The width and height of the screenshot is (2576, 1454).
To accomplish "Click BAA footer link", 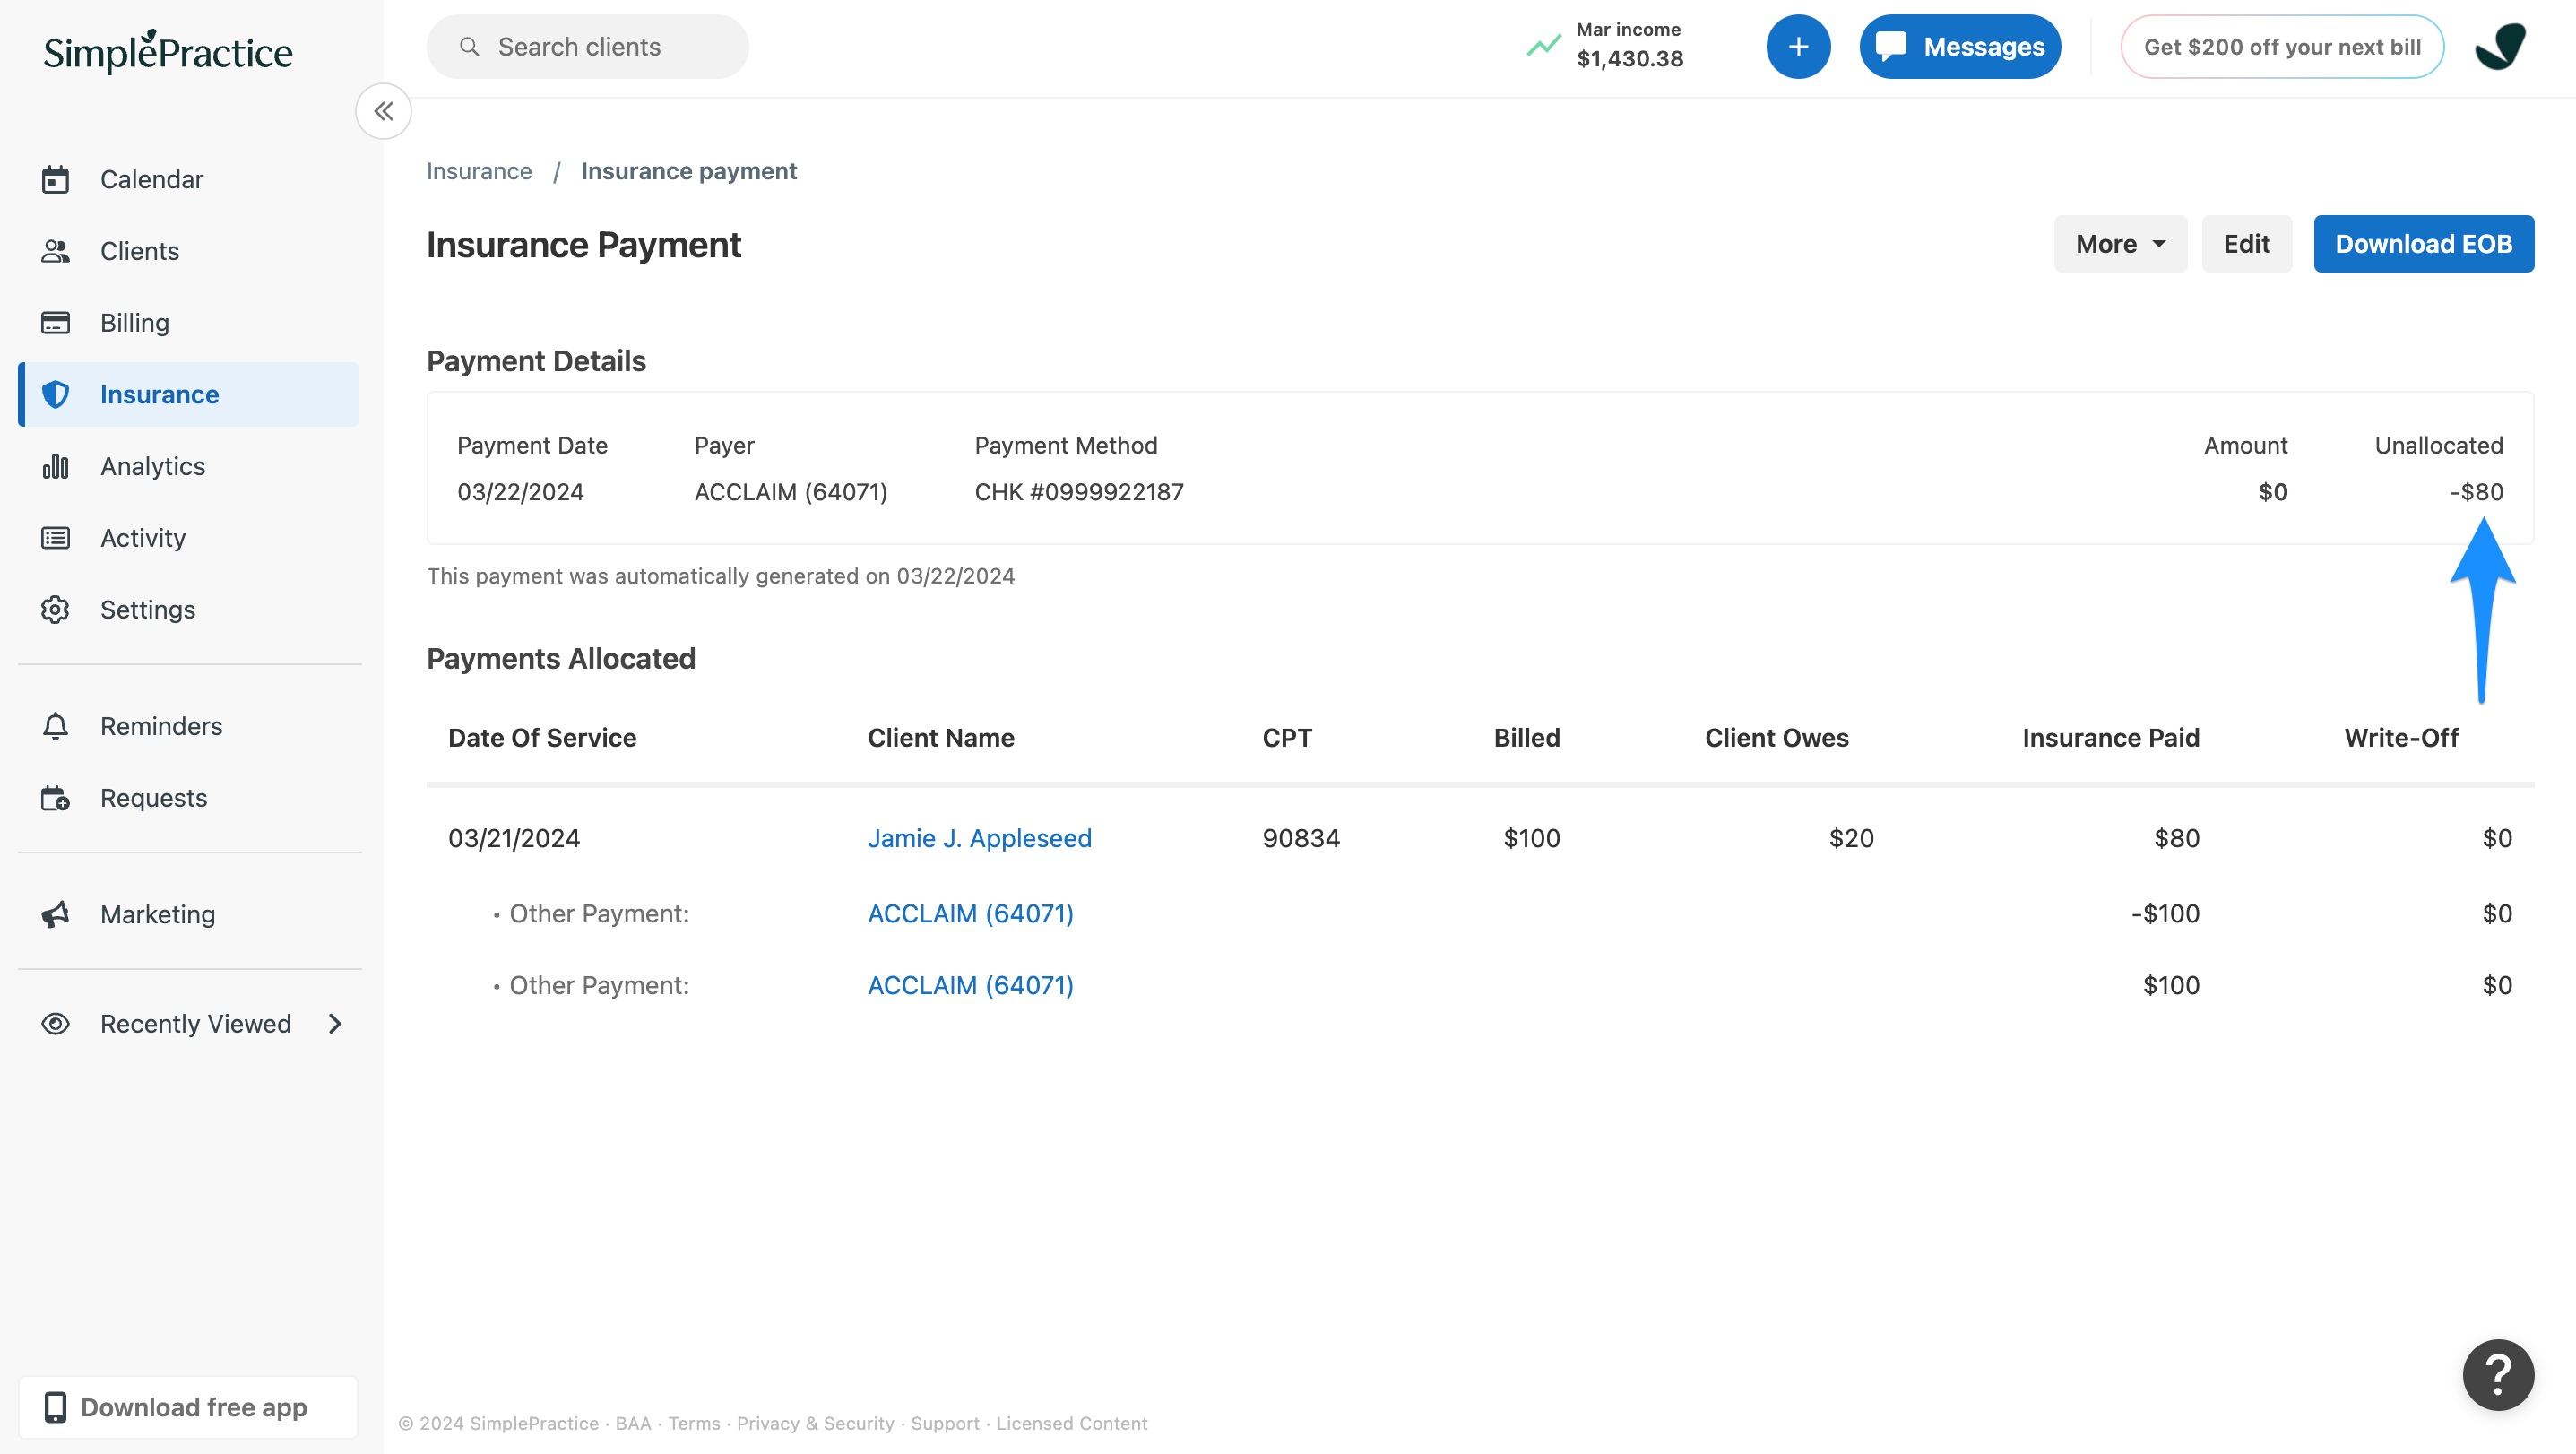I will click(x=633, y=1423).
